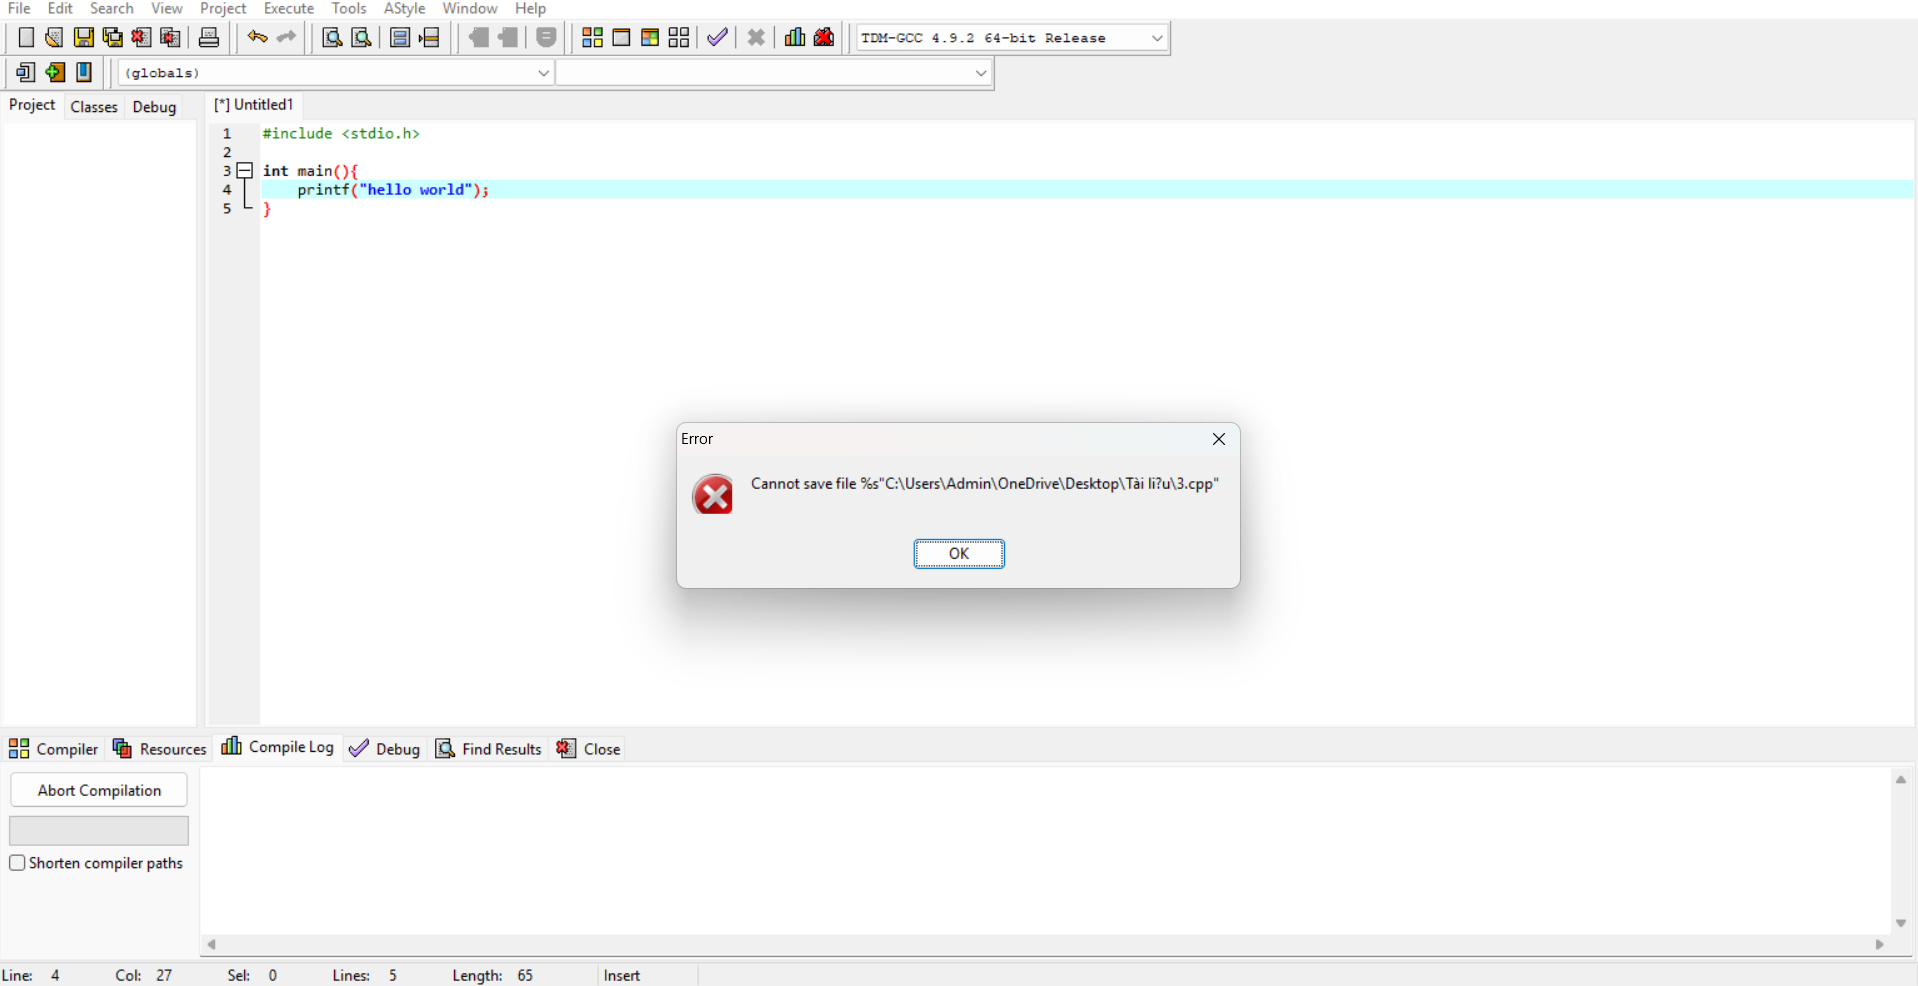Open the Compiler bottom tab
This screenshot has width=1918, height=986.
(54, 749)
